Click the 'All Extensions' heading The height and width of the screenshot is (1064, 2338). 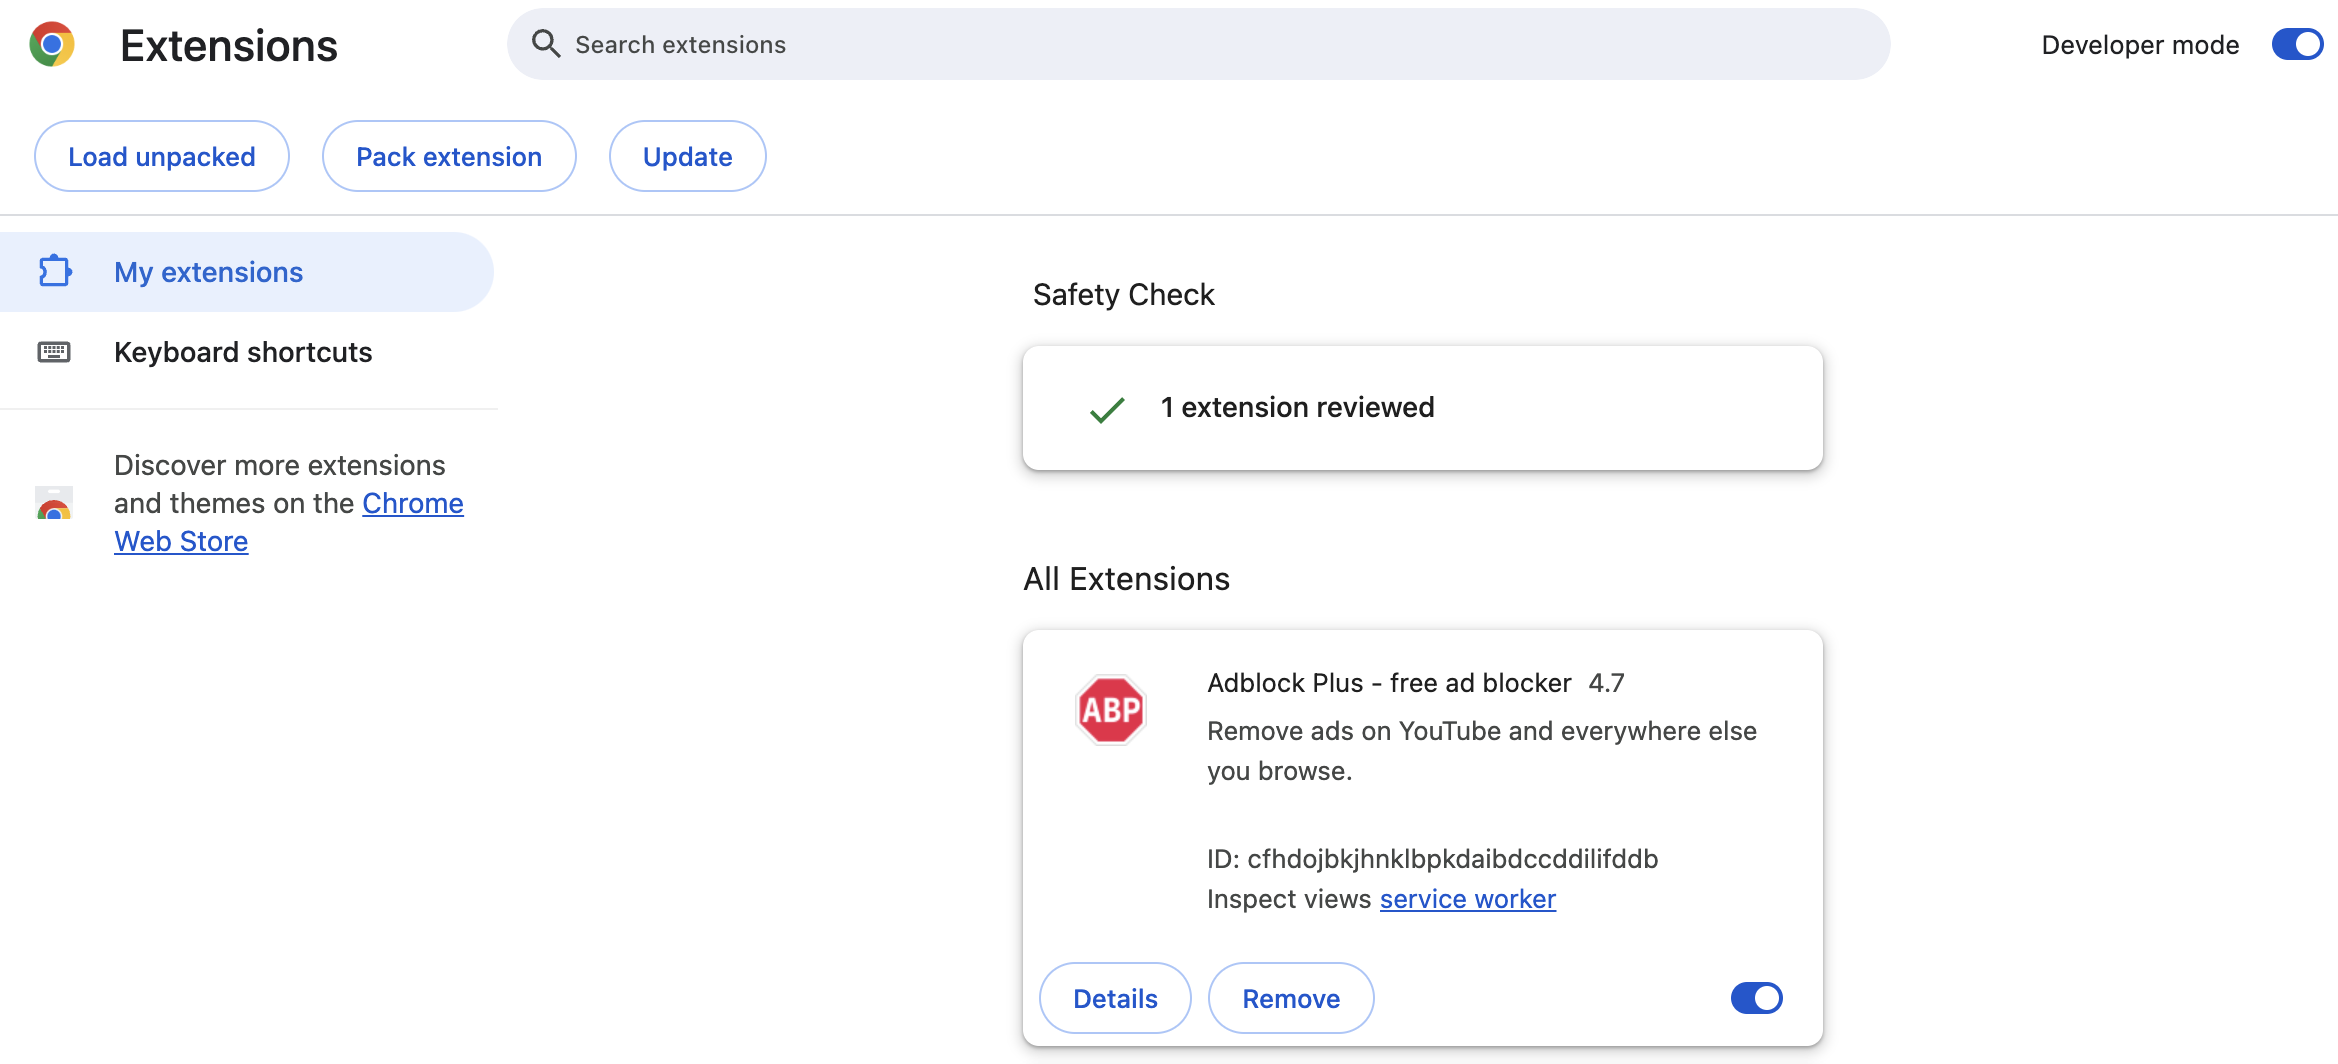pyautogui.click(x=1126, y=579)
